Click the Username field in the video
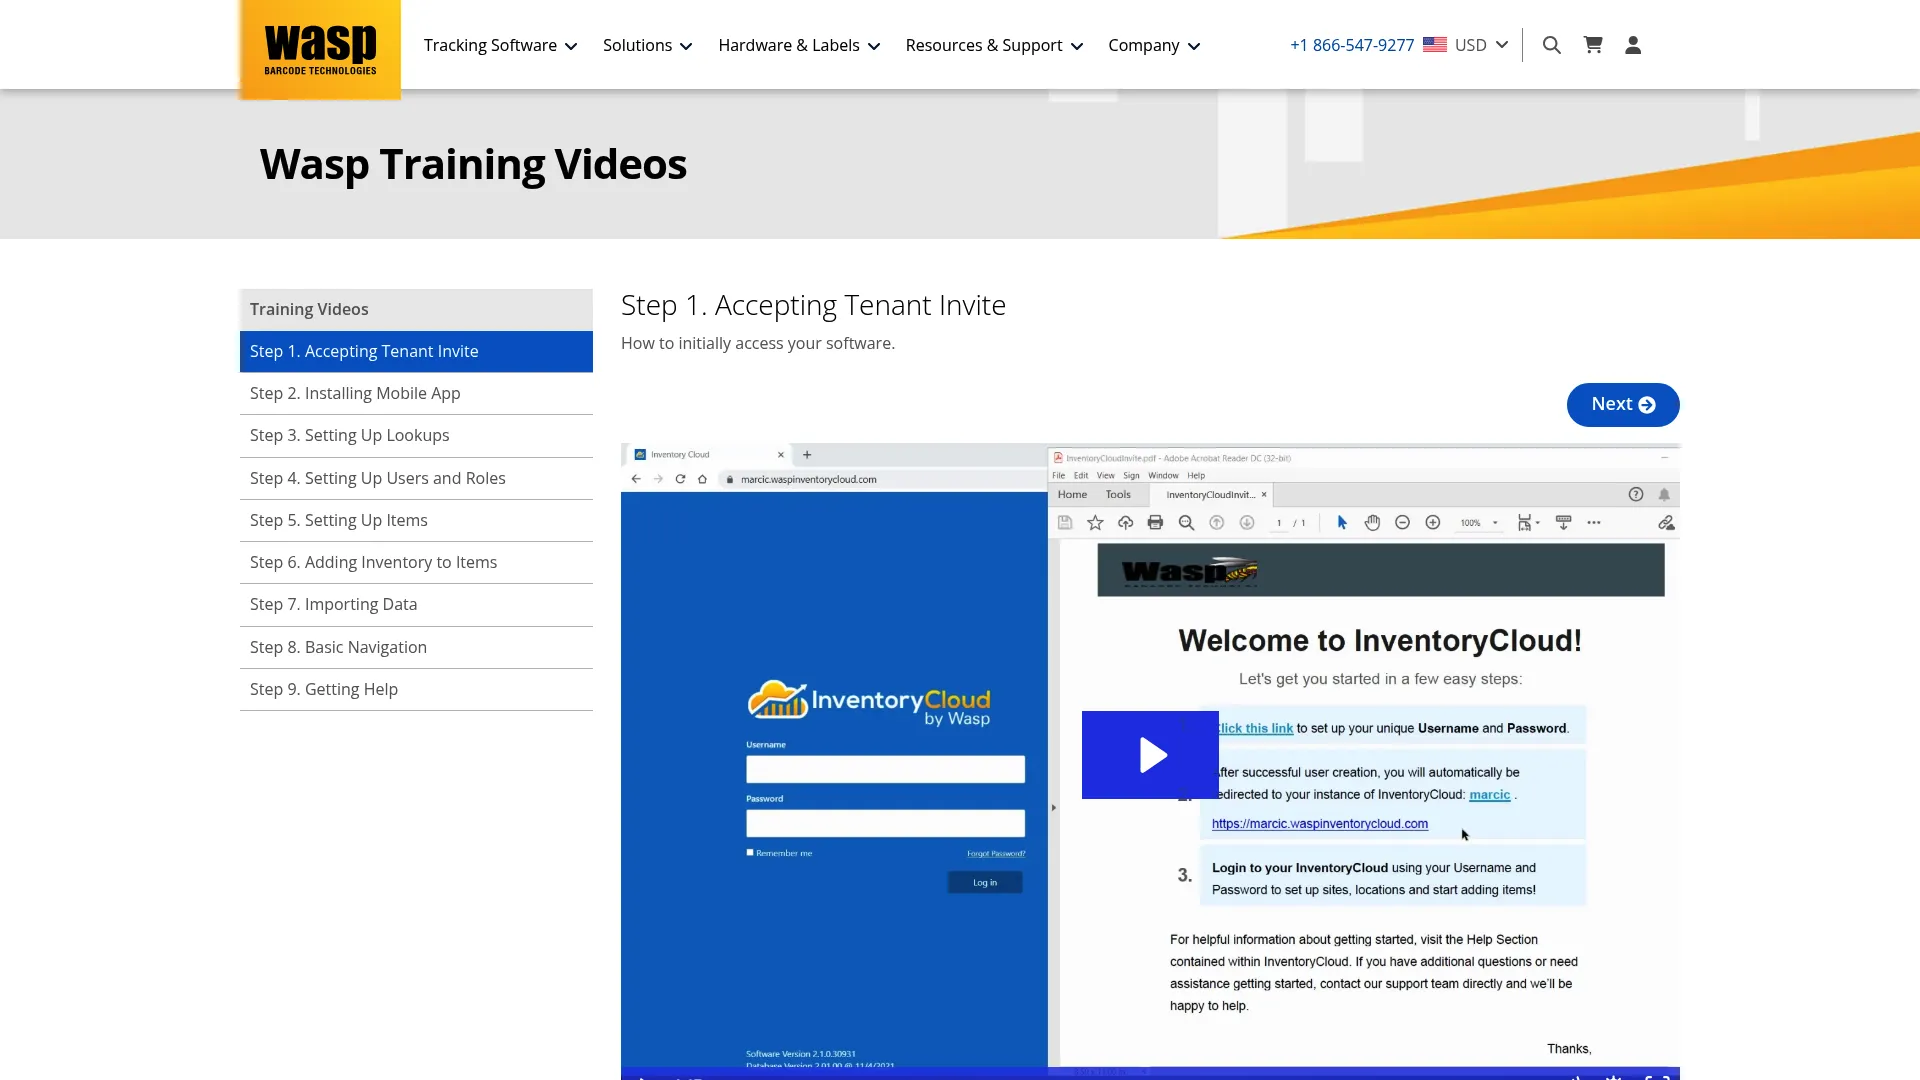The image size is (1920, 1080). click(x=885, y=769)
